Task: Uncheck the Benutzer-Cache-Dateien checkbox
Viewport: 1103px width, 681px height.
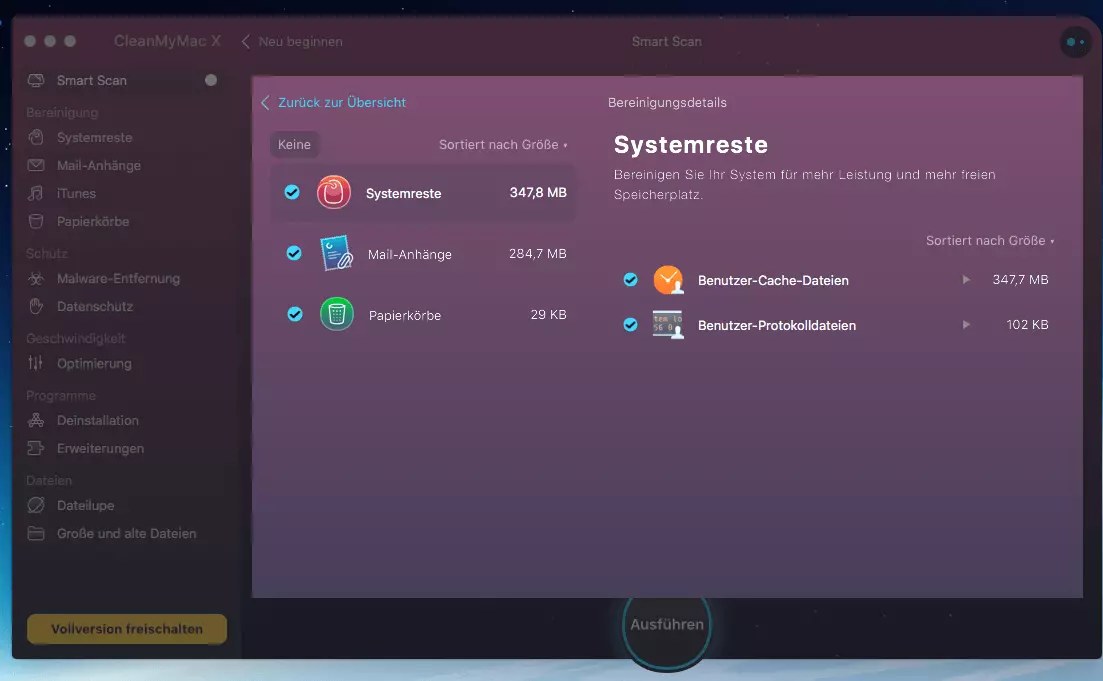Action: tap(630, 279)
